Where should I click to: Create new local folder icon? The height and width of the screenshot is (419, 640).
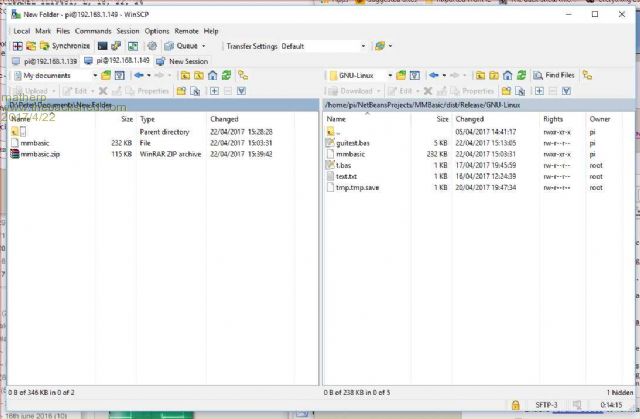tap(181, 91)
